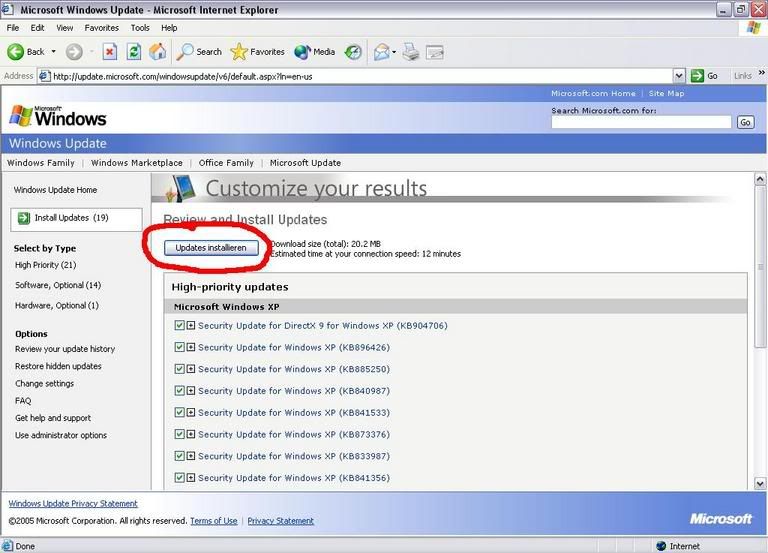
Task: Open the Search toolbar button
Action: click(x=199, y=51)
